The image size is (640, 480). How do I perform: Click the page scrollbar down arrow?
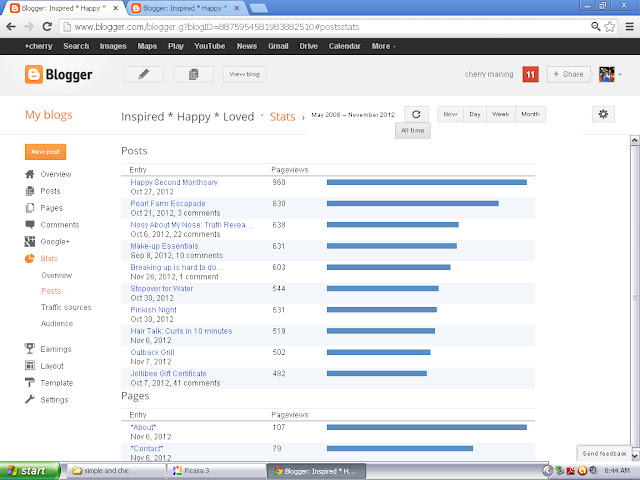[635, 455]
